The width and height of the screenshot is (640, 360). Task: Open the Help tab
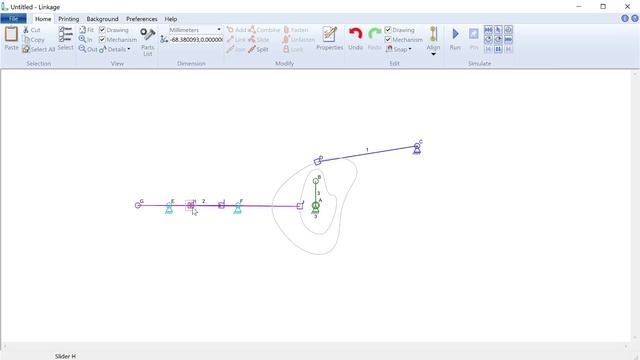click(171, 19)
